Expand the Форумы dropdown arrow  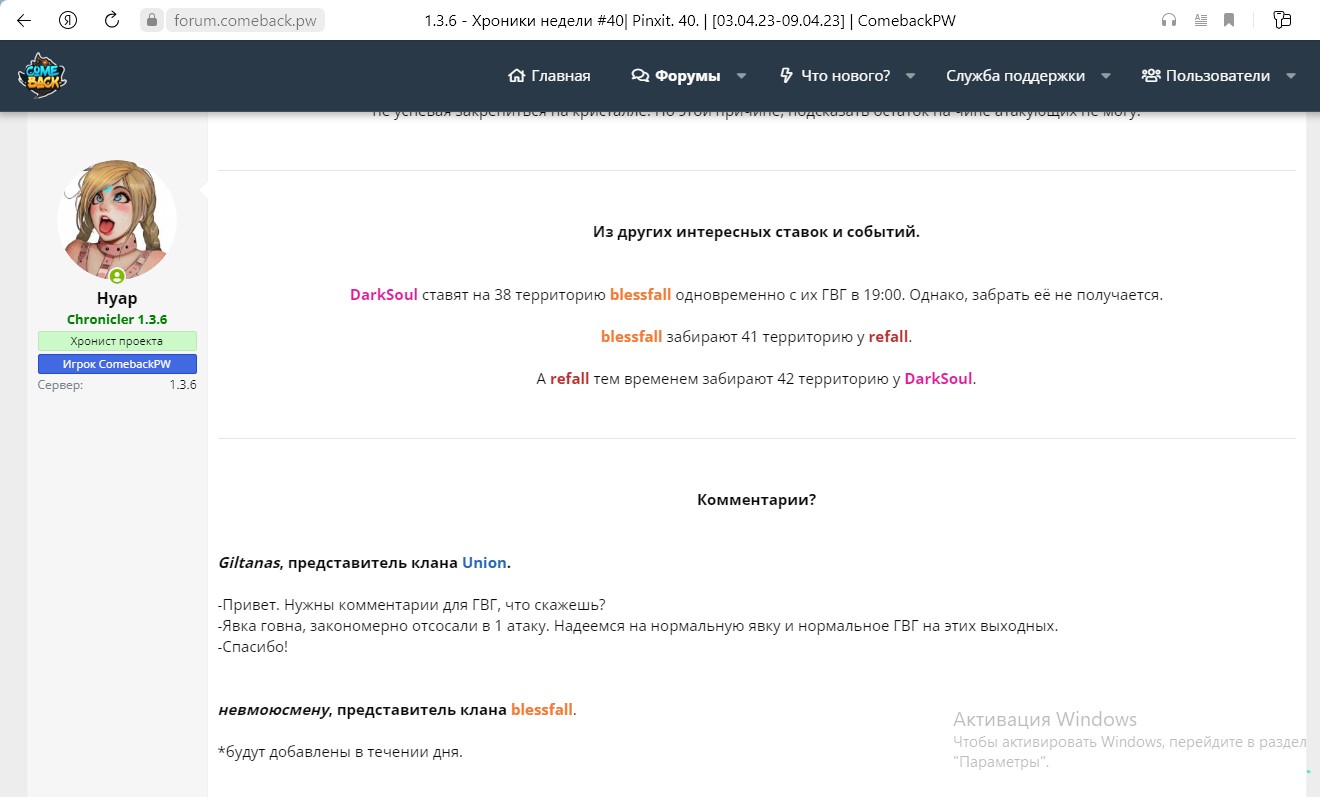tap(741, 76)
